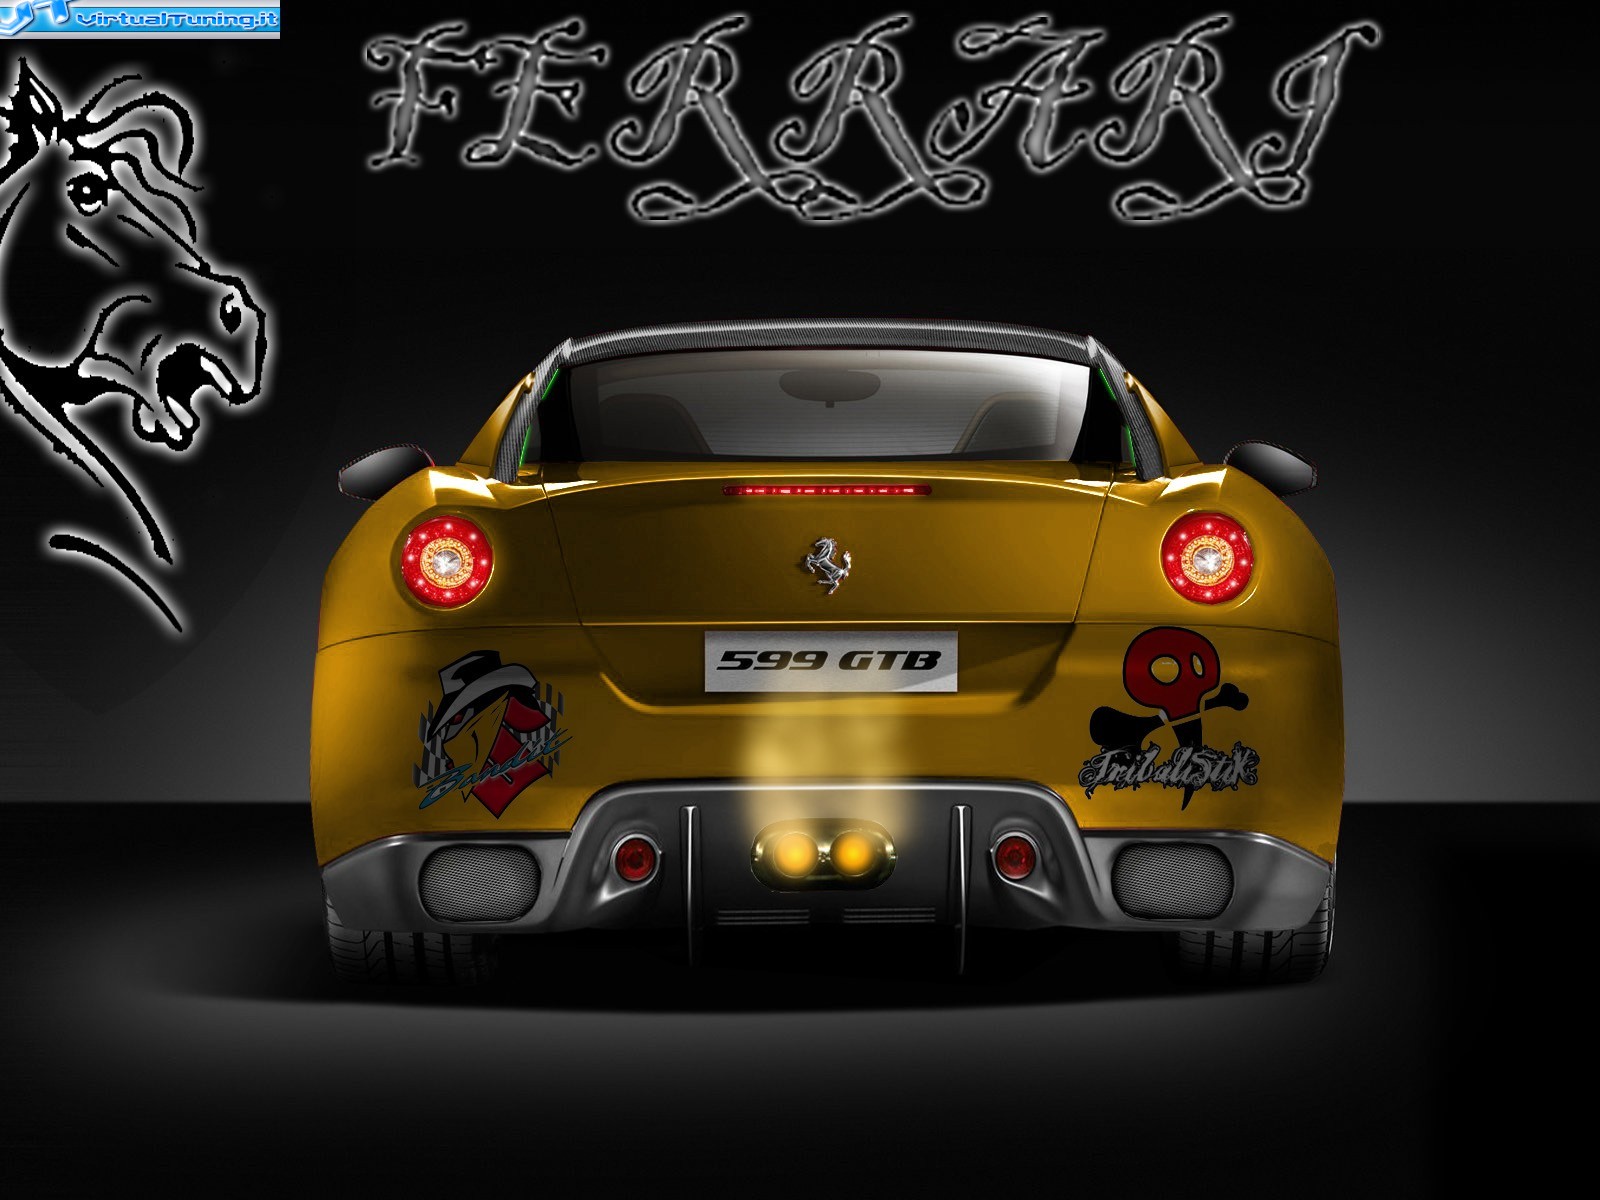1600x1200 pixels.
Task: Click the chrome prancing horse badge
Action: [830, 564]
